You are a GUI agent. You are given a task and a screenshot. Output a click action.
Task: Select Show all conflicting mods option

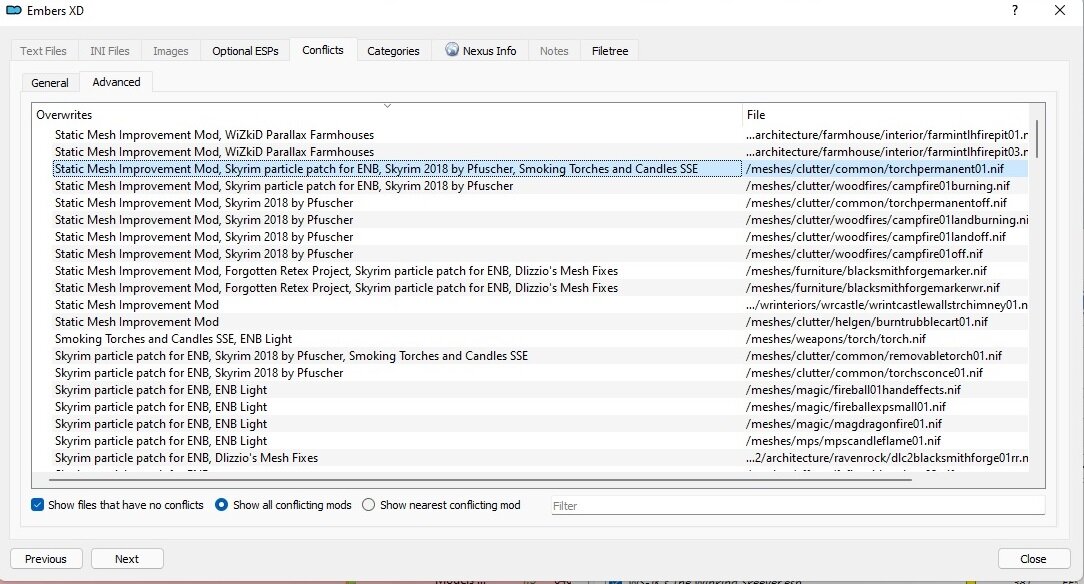coord(221,505)
